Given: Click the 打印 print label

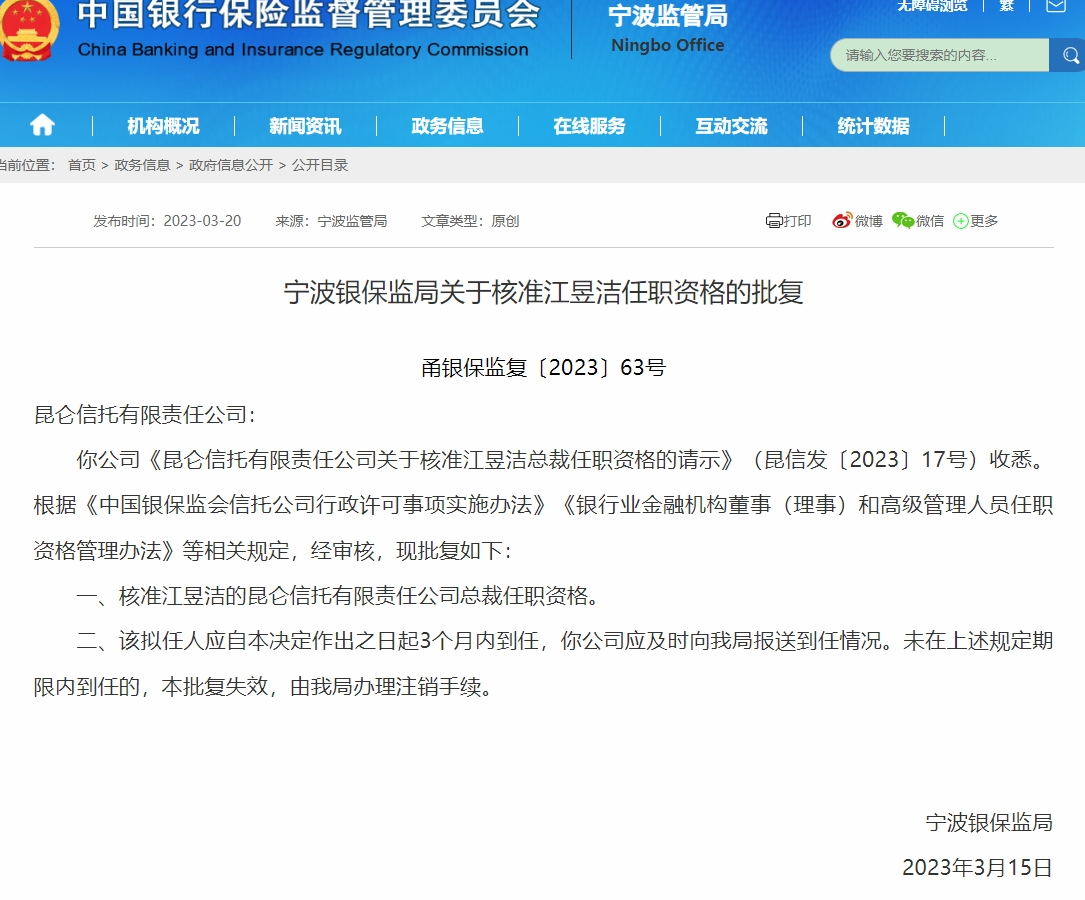Looking at the screenshot, I should click(797, 221).
